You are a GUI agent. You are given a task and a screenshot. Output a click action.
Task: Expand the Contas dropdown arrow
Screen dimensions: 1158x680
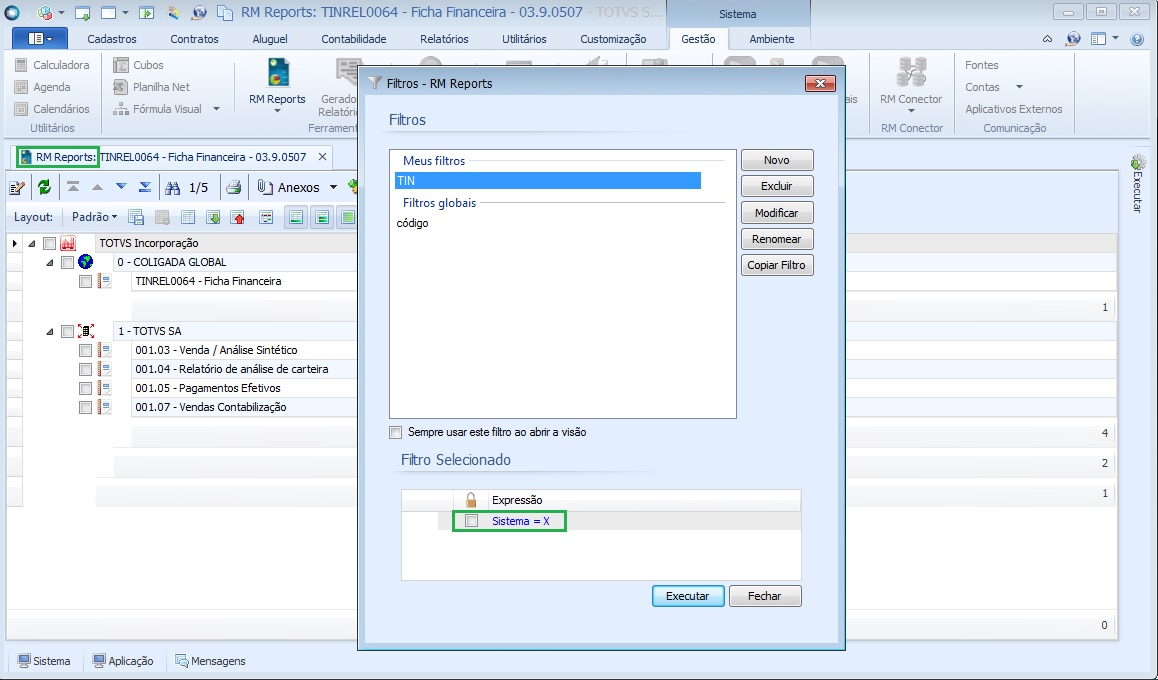point(1019,87)
